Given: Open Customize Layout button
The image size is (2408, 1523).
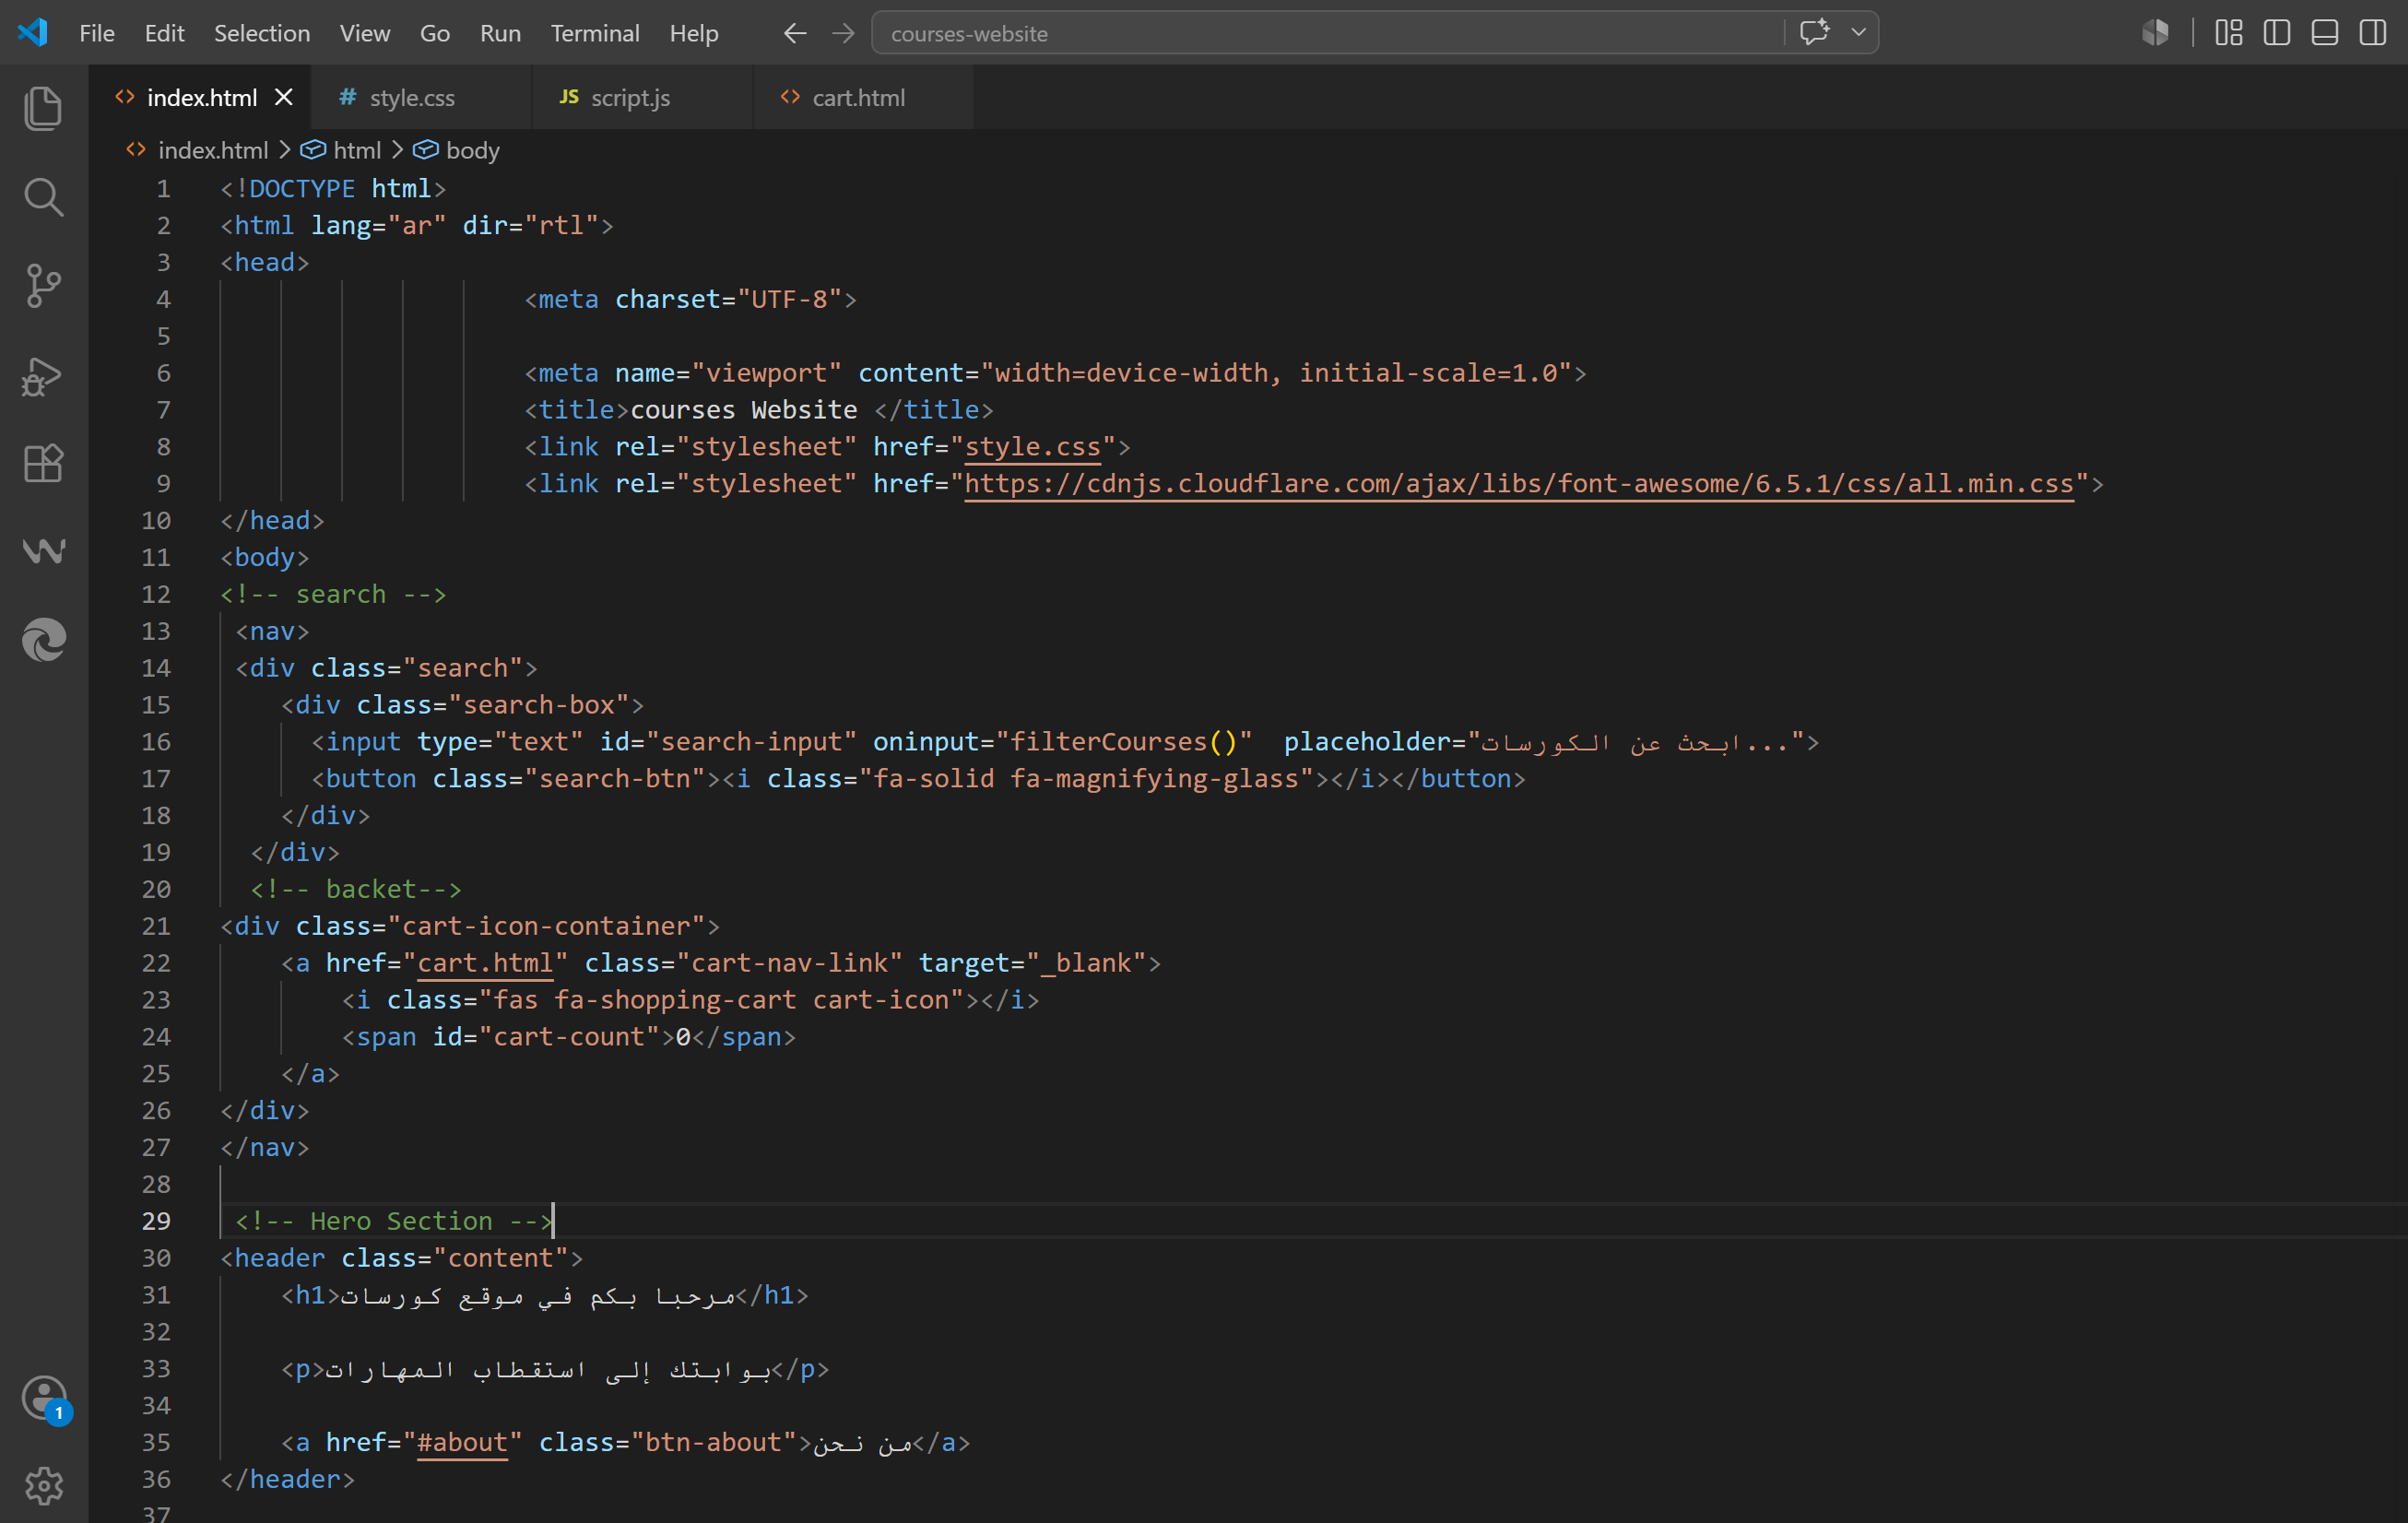Looking at the screenshot, I should 2228,33.
